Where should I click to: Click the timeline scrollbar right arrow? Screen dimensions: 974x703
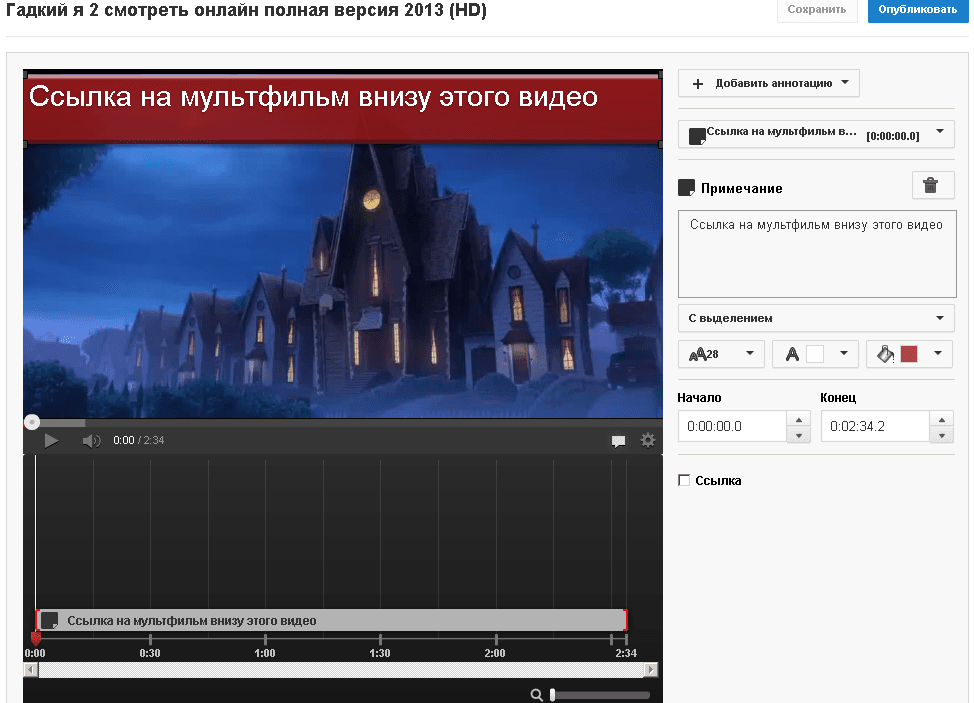(x=650, y=669)
